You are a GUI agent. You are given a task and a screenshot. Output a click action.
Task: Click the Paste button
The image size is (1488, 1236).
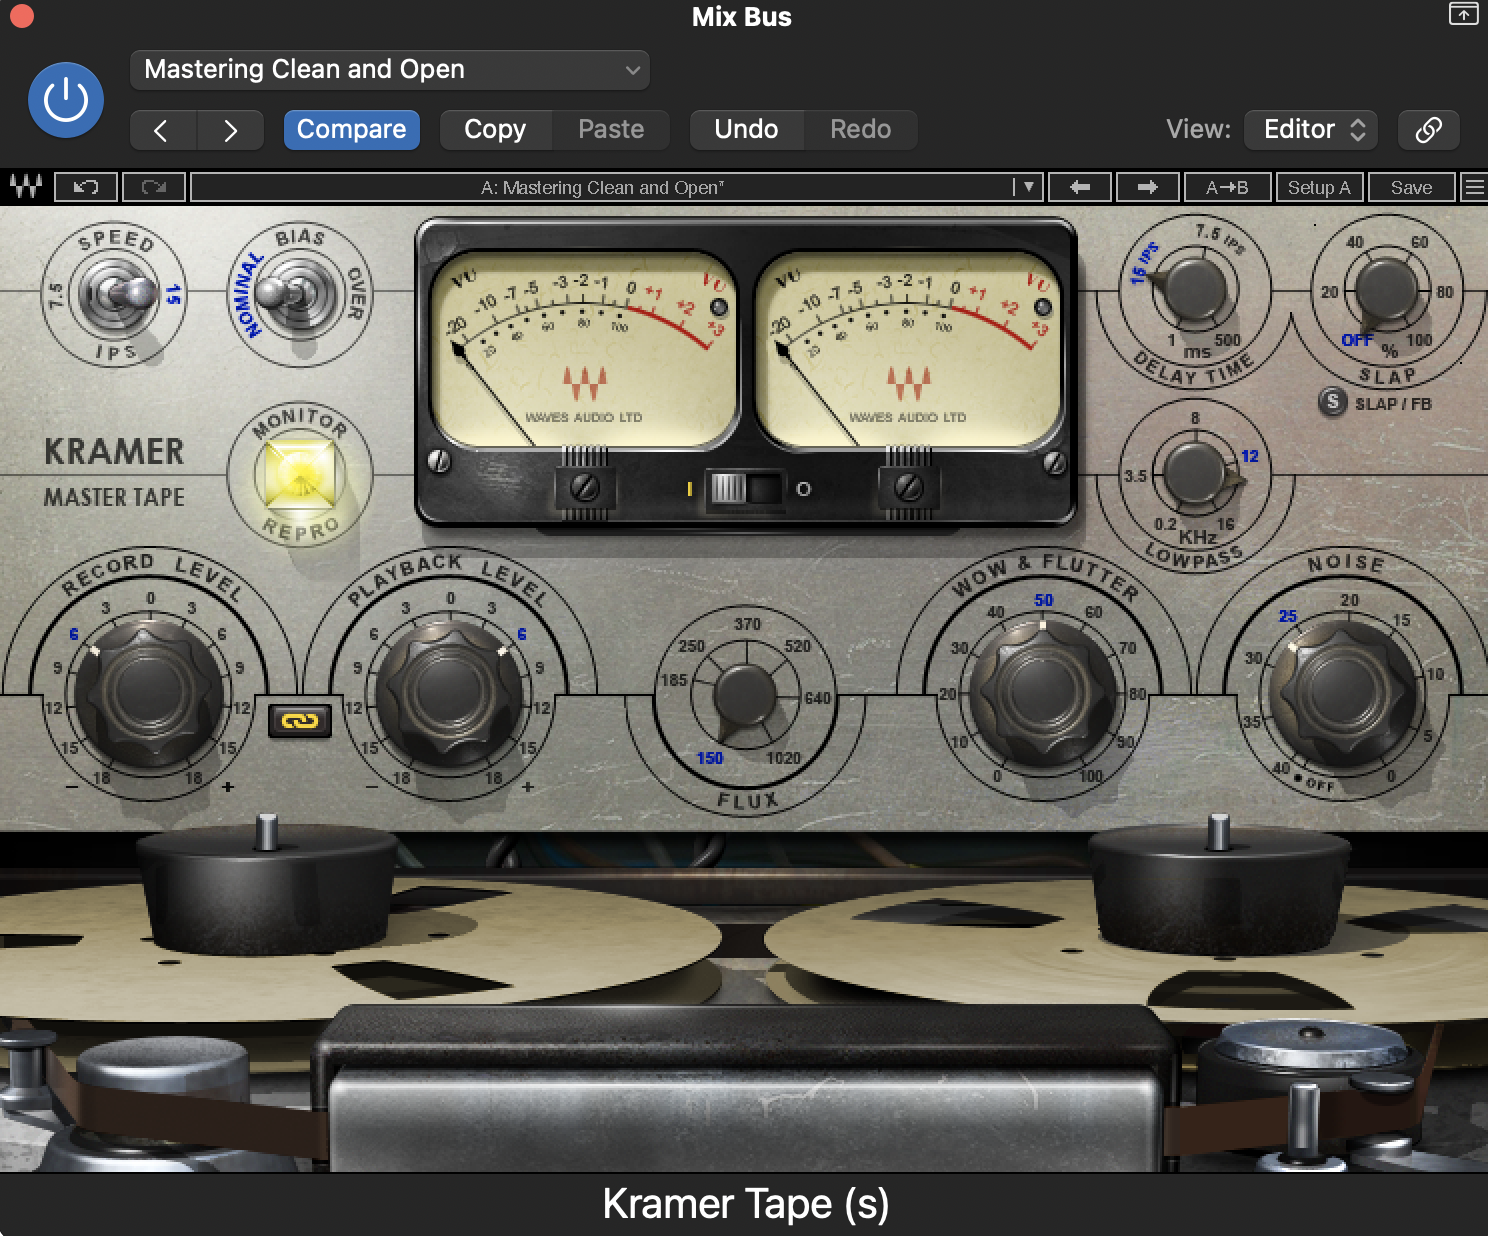pyautogui.click(x=611, y=130)
